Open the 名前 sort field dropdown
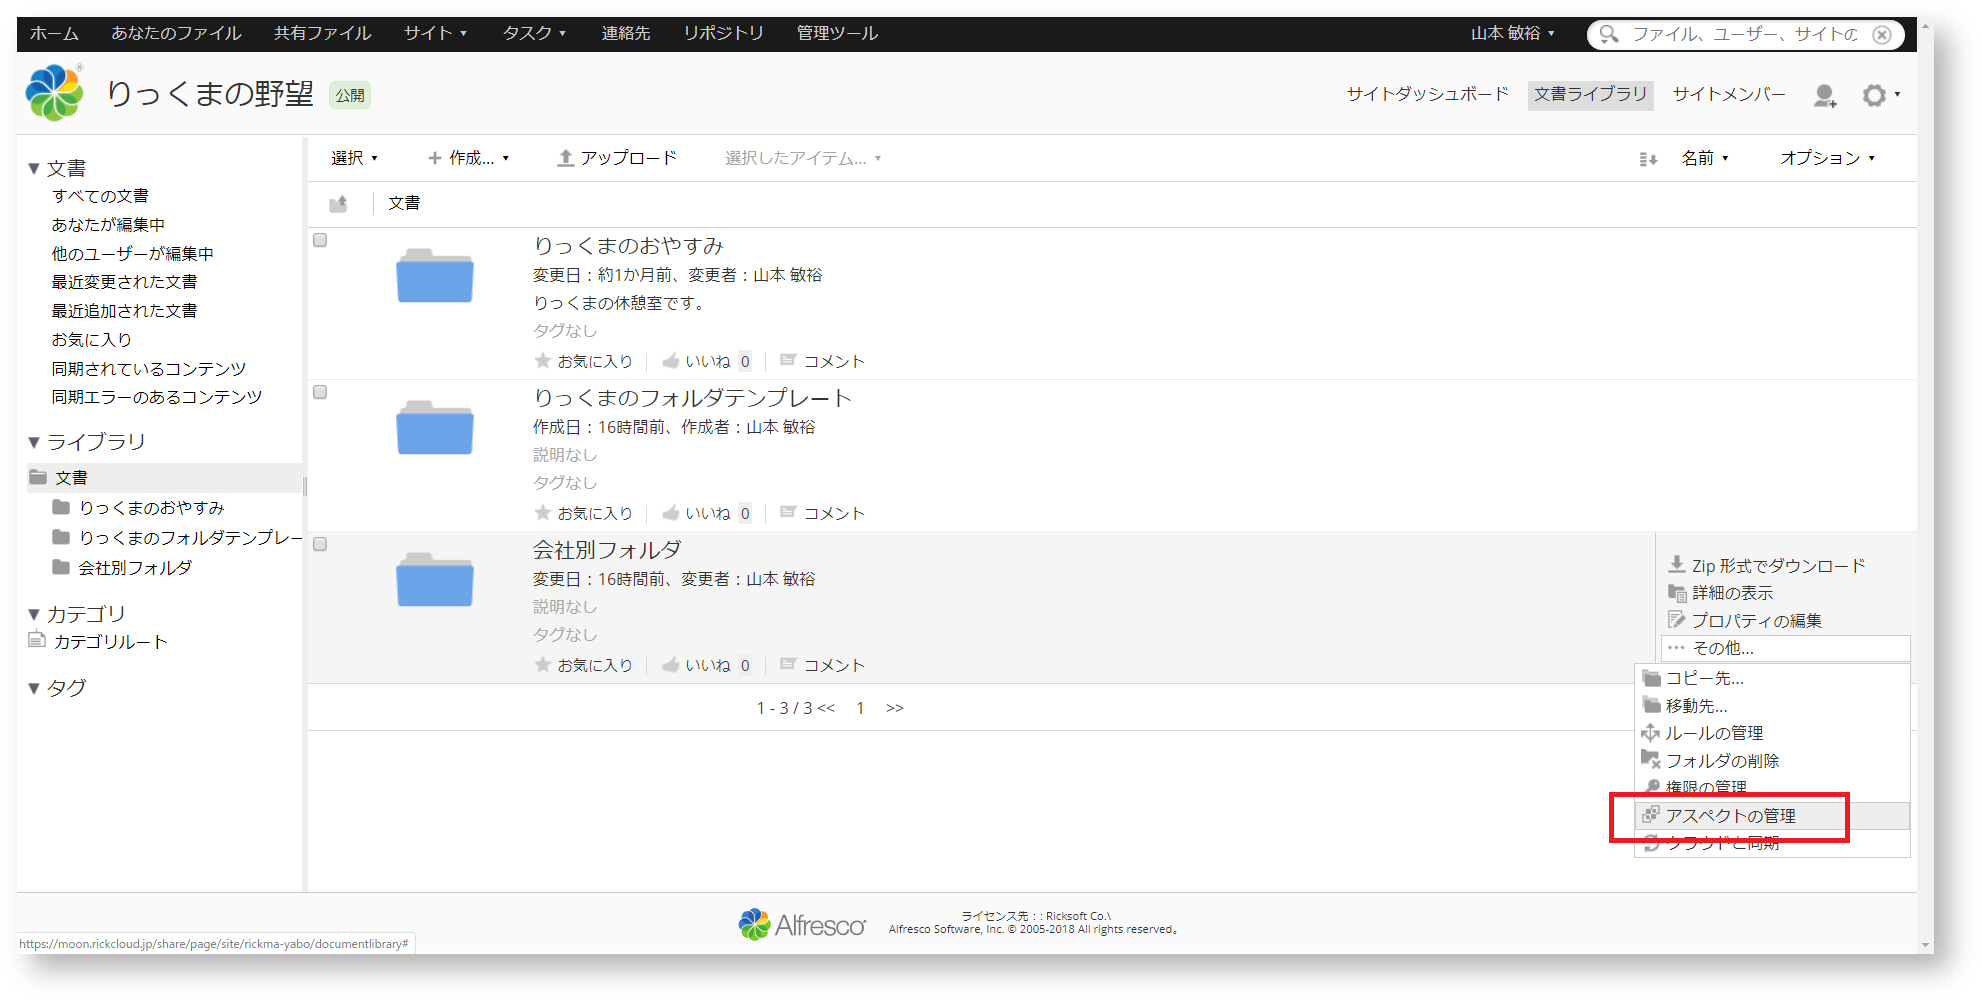Screen dimensions: 1982x1002 pyautogui.click(x=1705, y=158)
